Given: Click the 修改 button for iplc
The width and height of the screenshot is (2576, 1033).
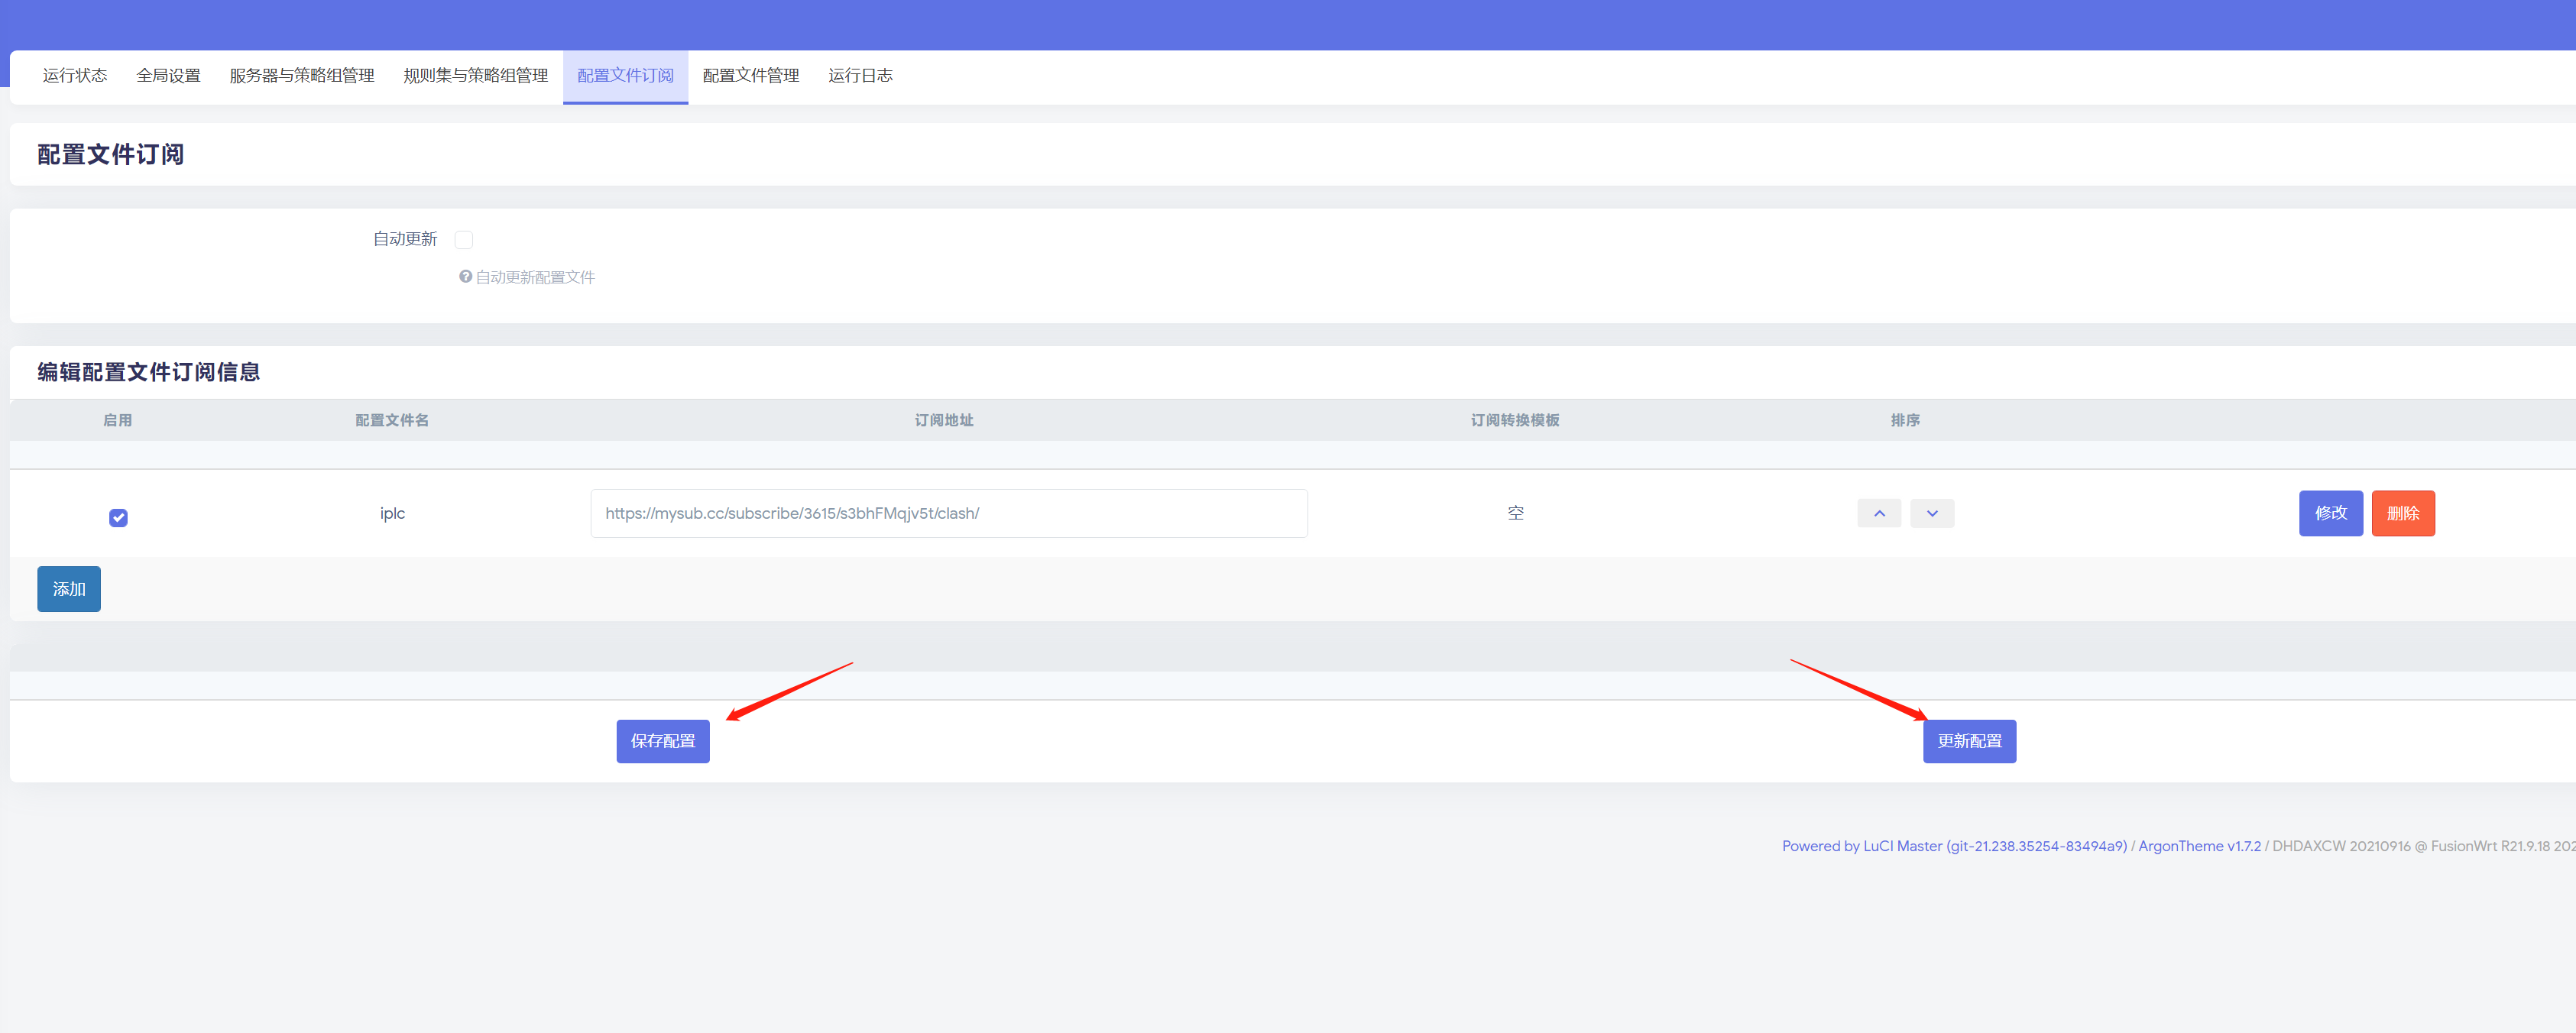Looking at the screenshot, I should tap(2330, 513).
